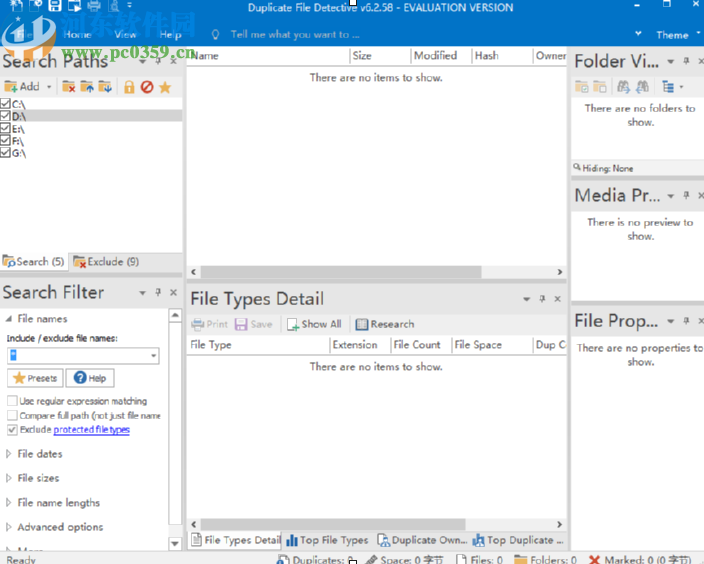The height and width of the screenshot is (564, 704).
Task: Expand the File sizes section
Action: coord(9,478)
